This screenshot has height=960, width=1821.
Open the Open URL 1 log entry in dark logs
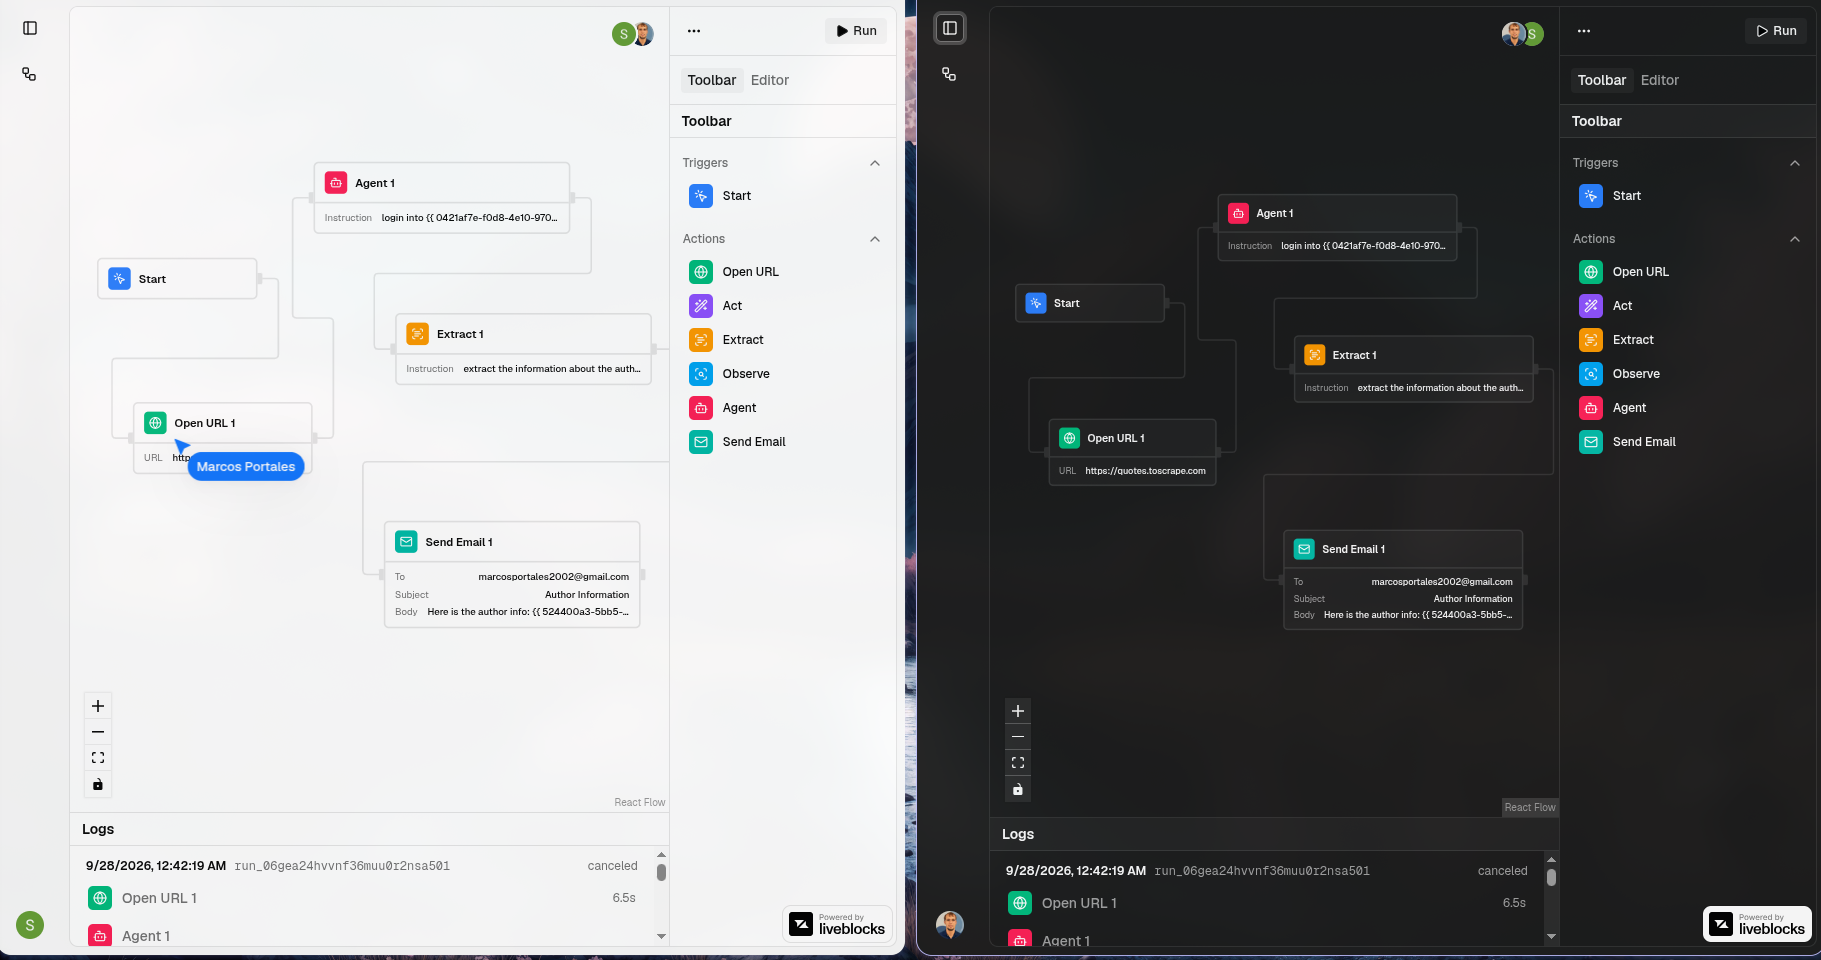click(x=1267, y=903)
